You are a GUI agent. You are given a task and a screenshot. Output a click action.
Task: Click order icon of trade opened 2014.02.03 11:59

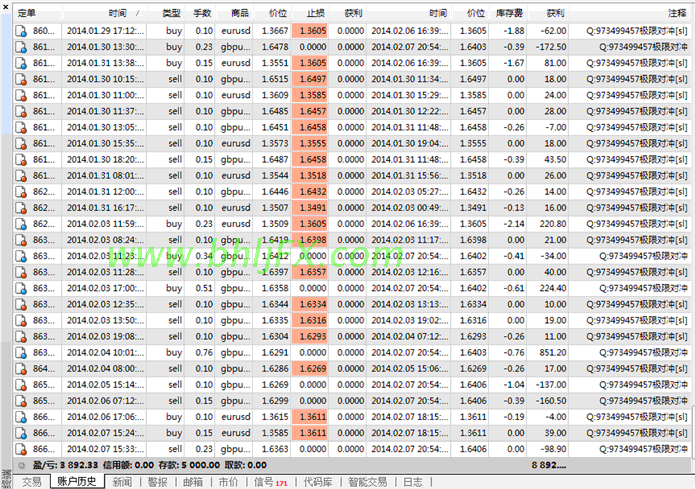[21, 224]
